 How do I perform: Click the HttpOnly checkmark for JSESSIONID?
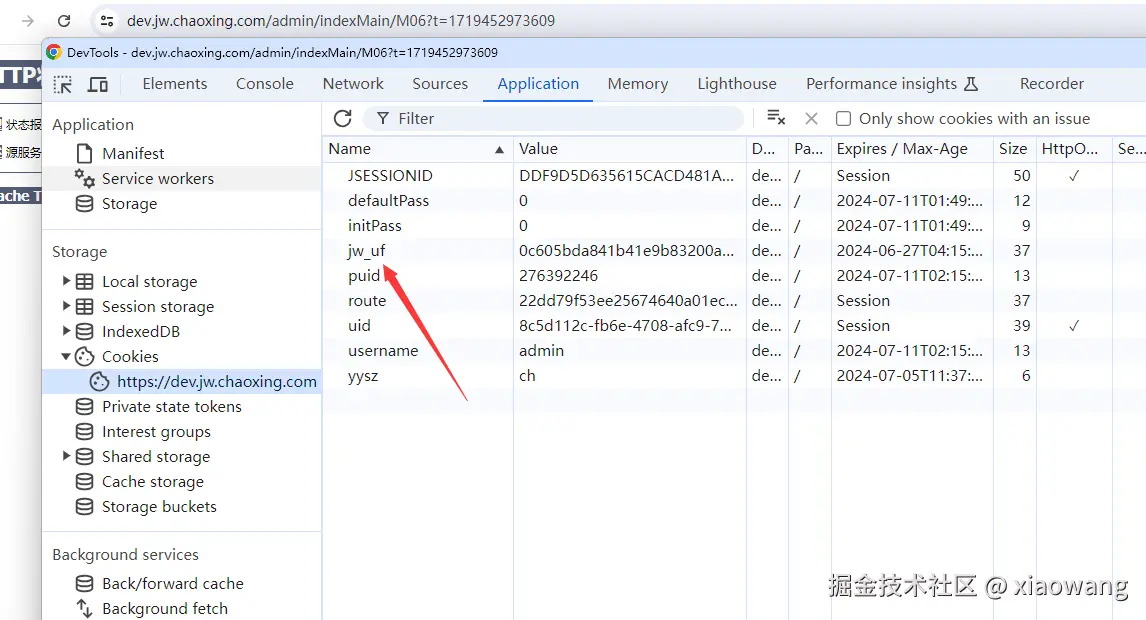tap(1074, 175)
